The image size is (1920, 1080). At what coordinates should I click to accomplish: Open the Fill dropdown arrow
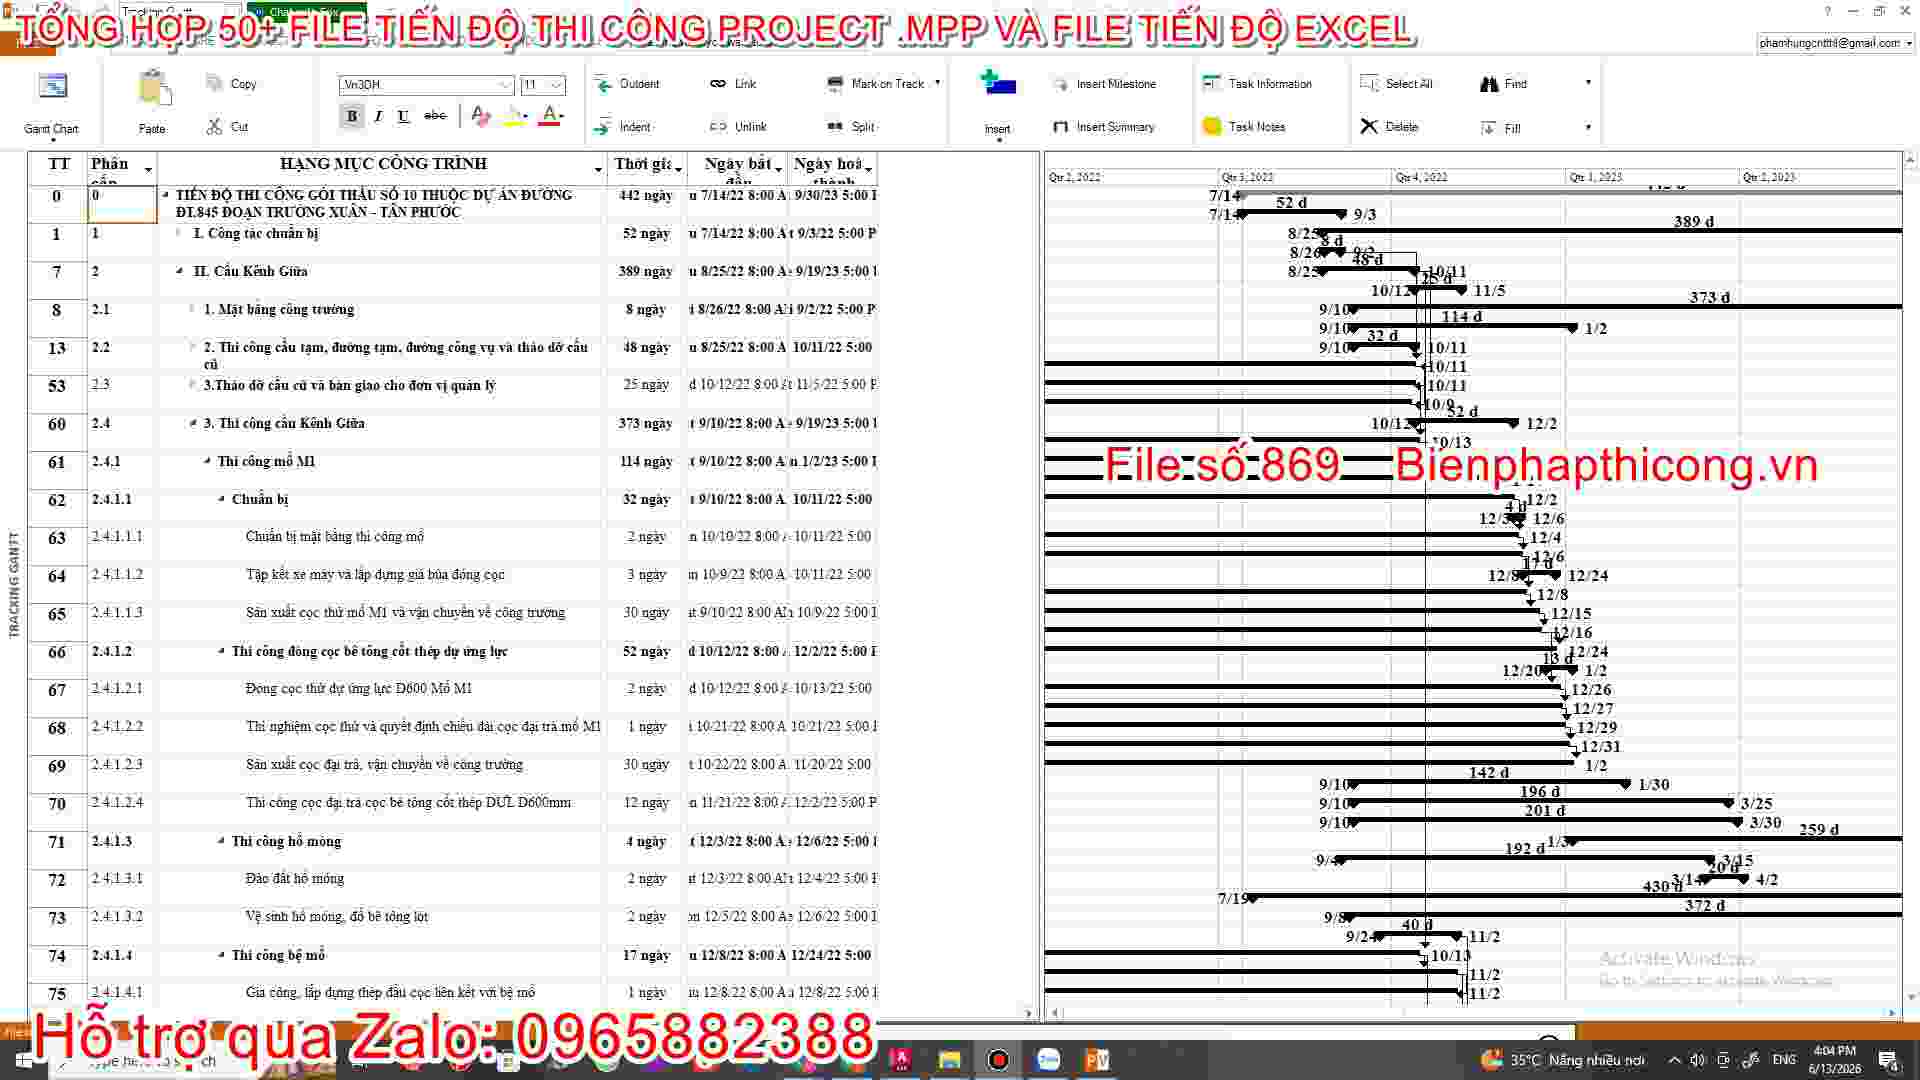1588,127
